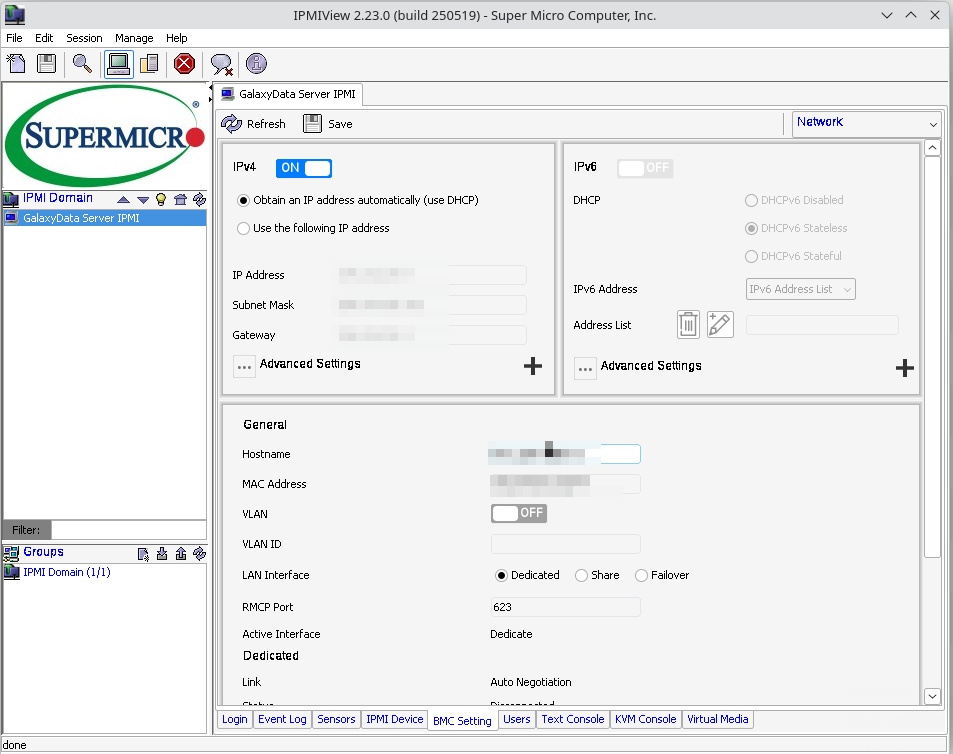Click the Filter input field

[129, 530]
